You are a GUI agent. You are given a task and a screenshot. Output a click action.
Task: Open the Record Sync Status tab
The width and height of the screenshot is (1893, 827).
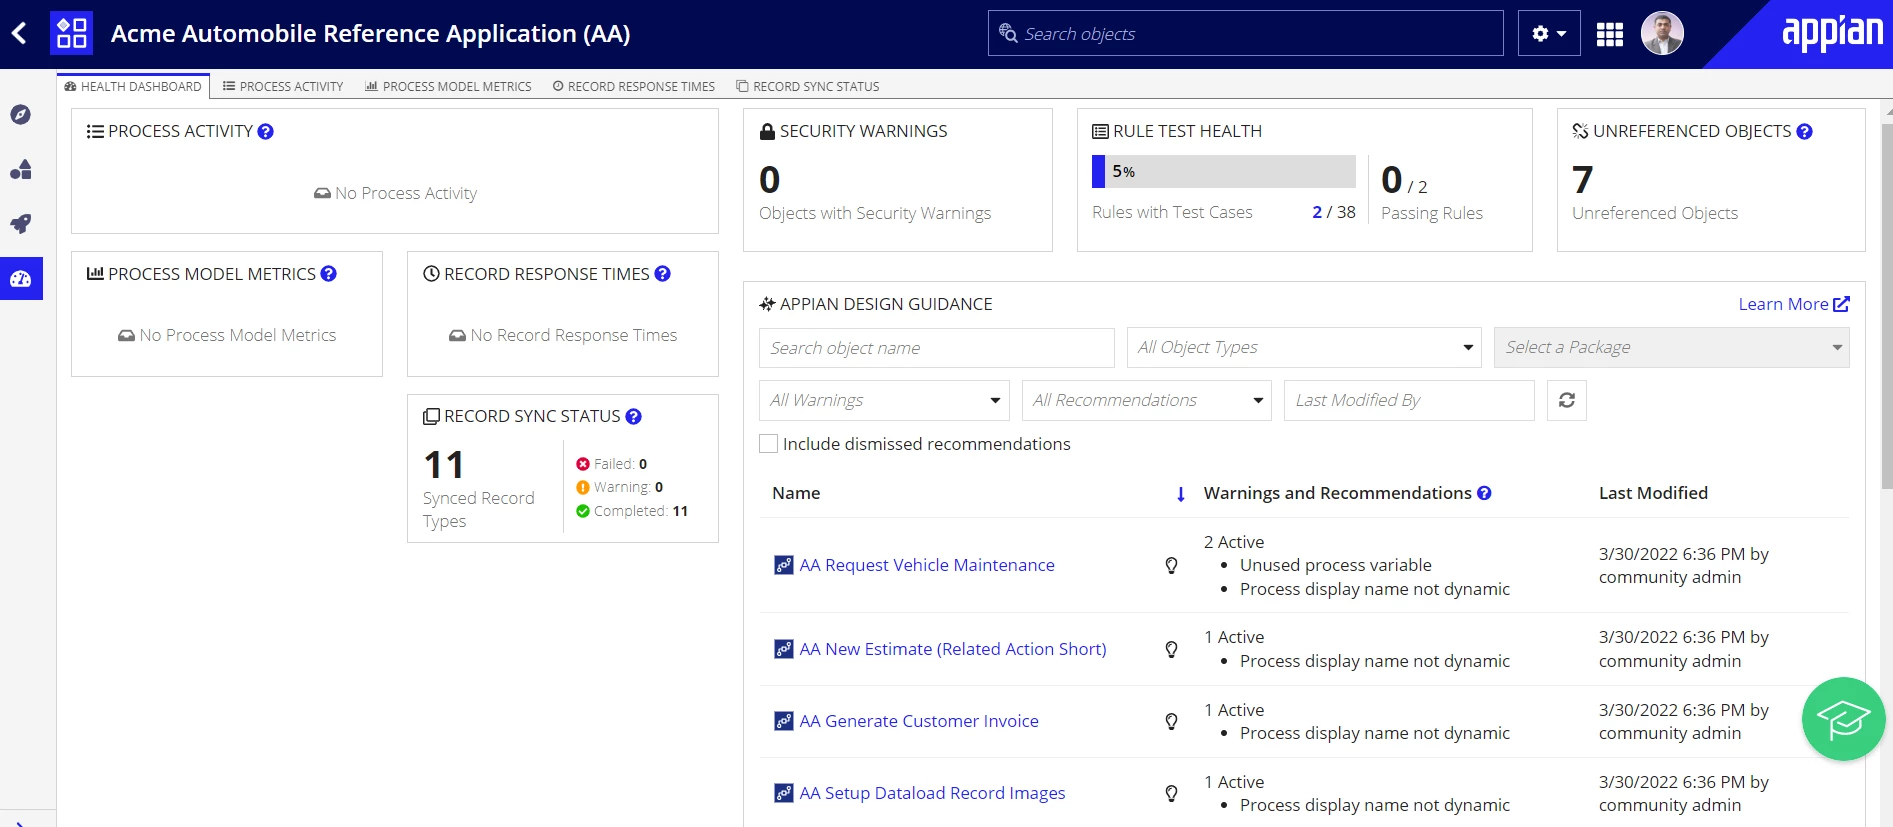(808, 87)
